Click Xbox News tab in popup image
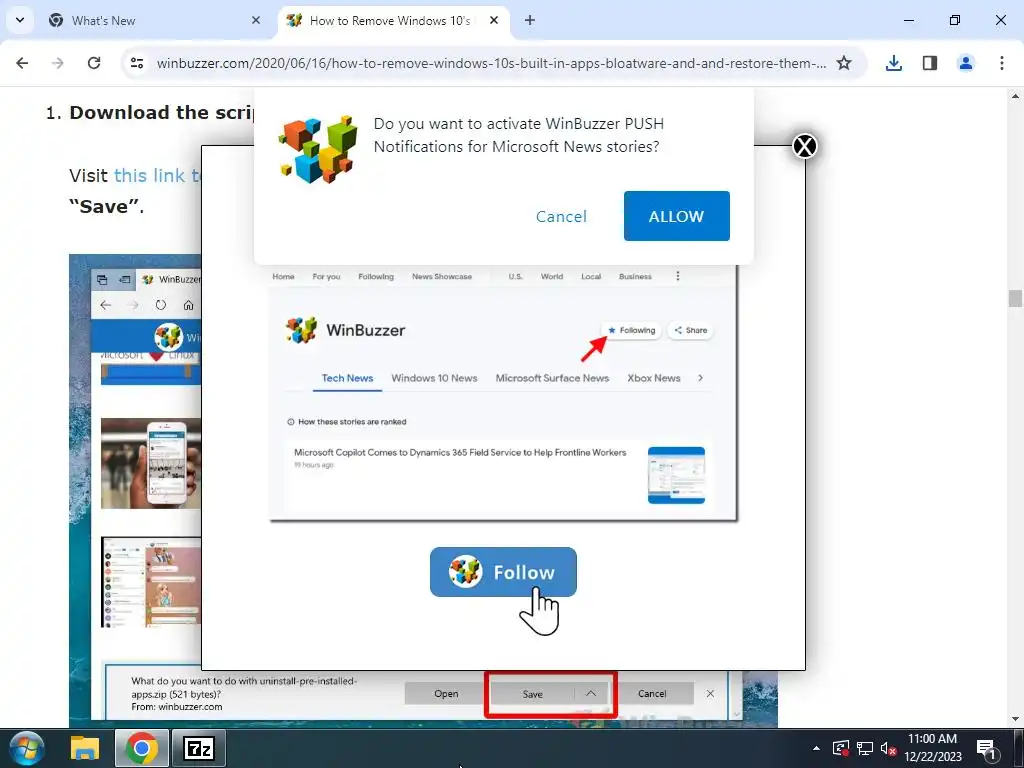The height and width of the screenshot is (768, 1024). (x=654, y=378)
